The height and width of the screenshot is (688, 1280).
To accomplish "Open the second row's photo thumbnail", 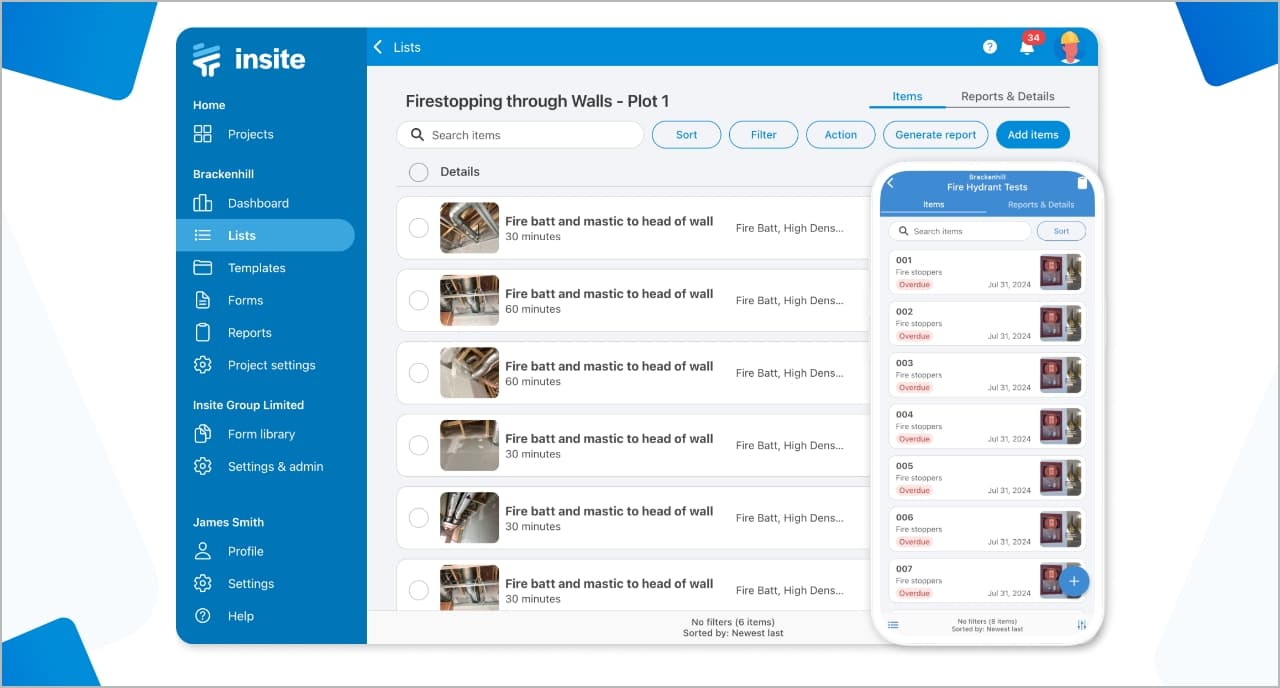I will coord(469,300).
